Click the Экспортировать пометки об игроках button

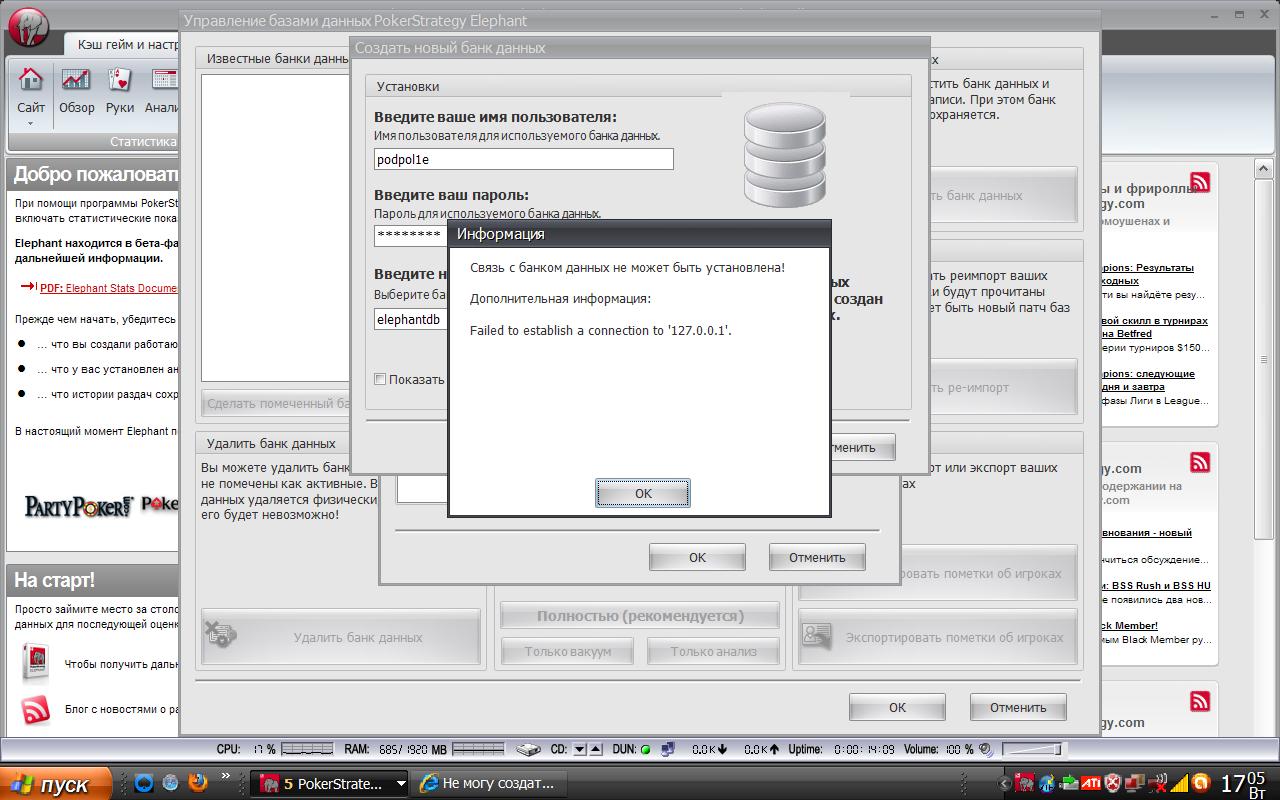click(938, 637)
